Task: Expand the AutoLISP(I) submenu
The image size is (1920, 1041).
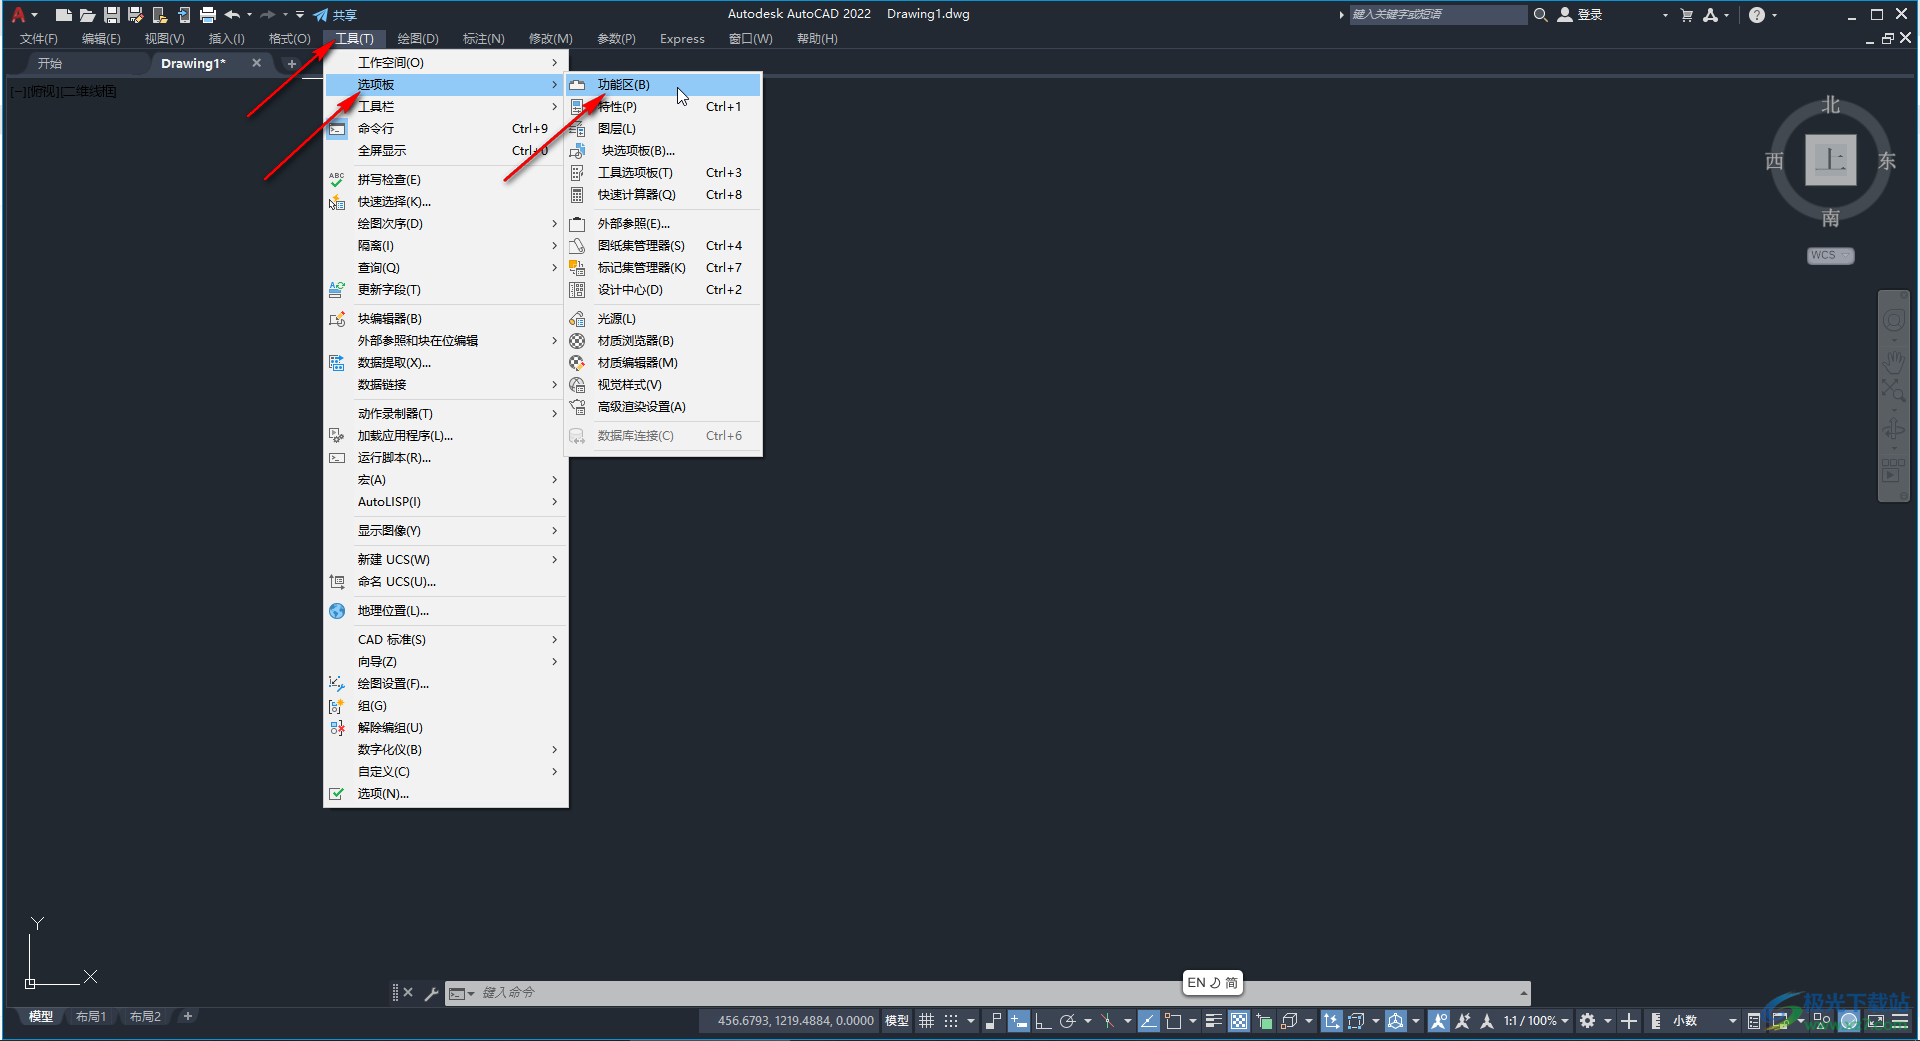Action: [446, 502]
